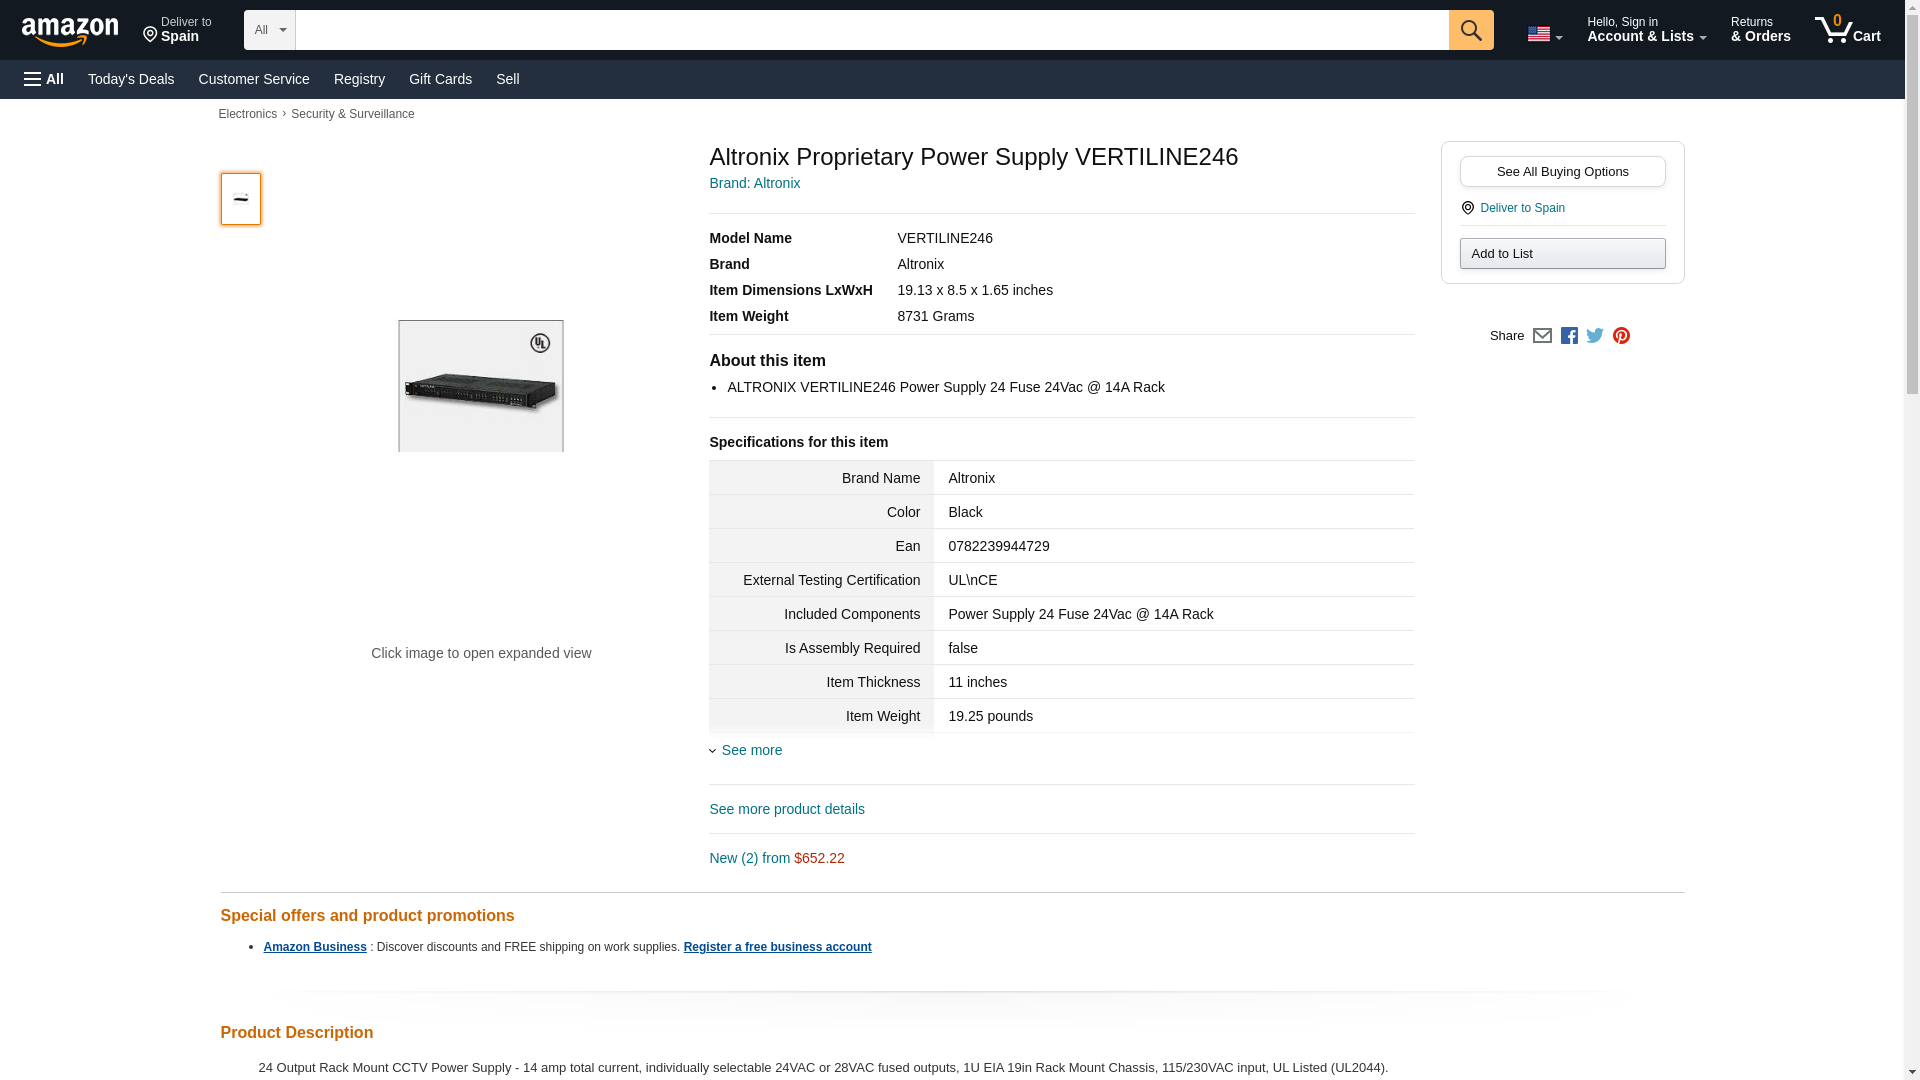Screen dimensions: 1920x1080
Task: Open the search category All dropdown
Action: click(x=269, y=30)
